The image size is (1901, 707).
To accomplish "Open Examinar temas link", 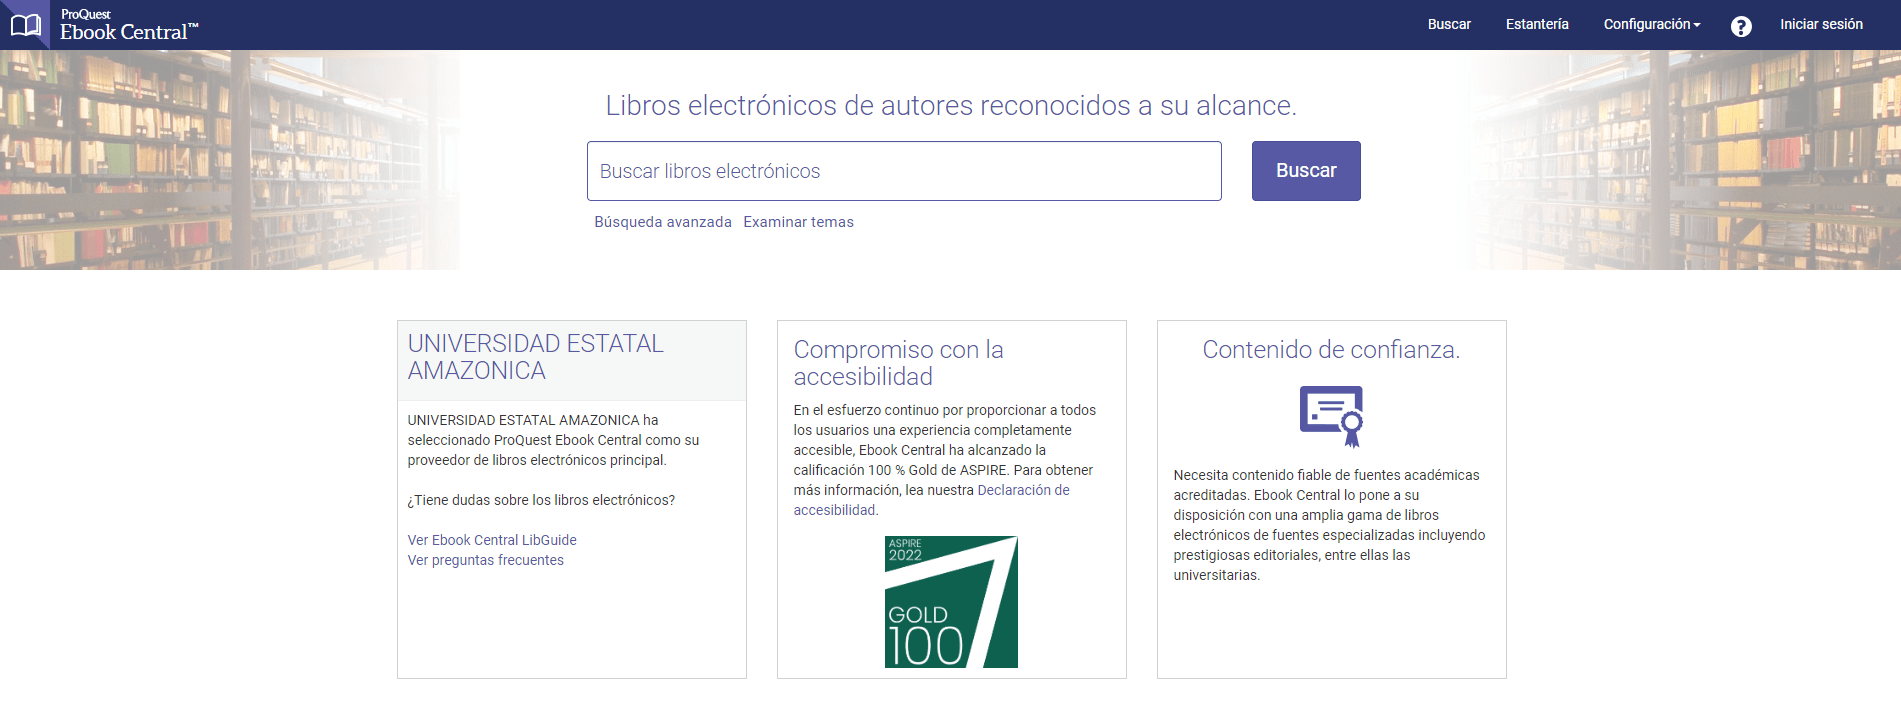I will pos(798,222).
